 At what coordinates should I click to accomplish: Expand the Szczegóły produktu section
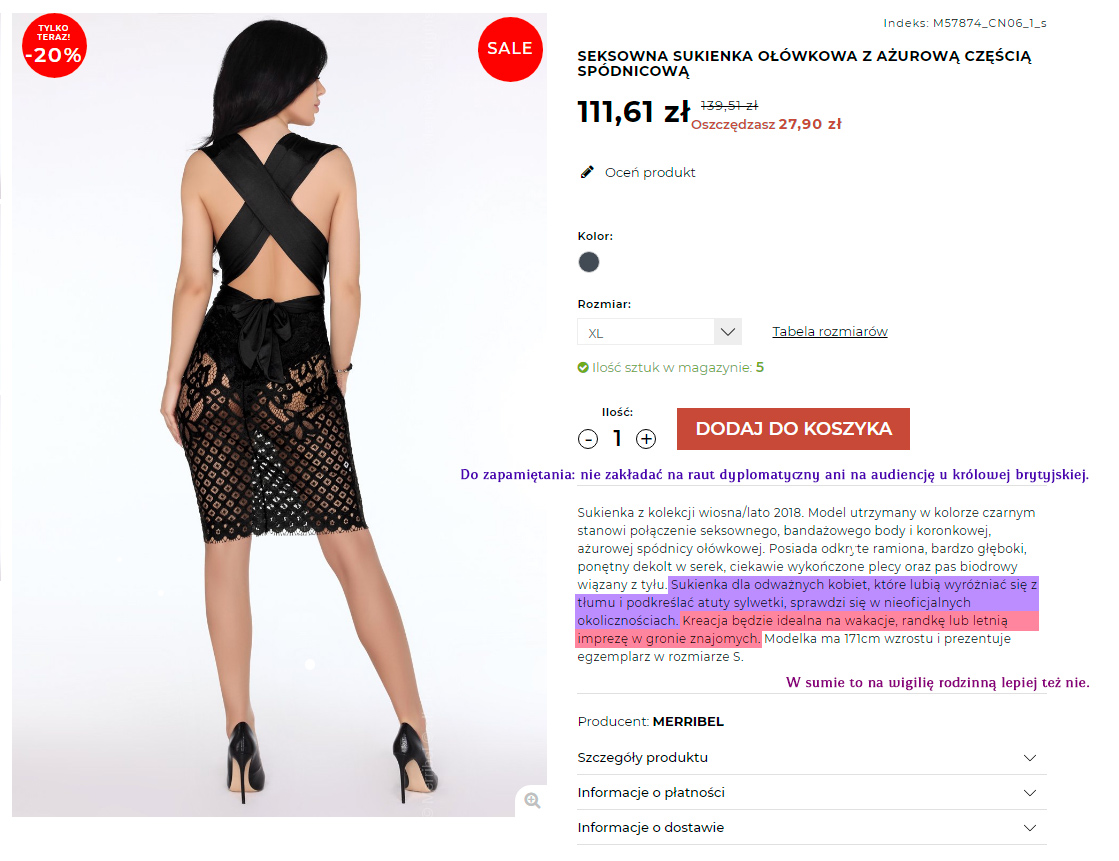pos(811,757)
